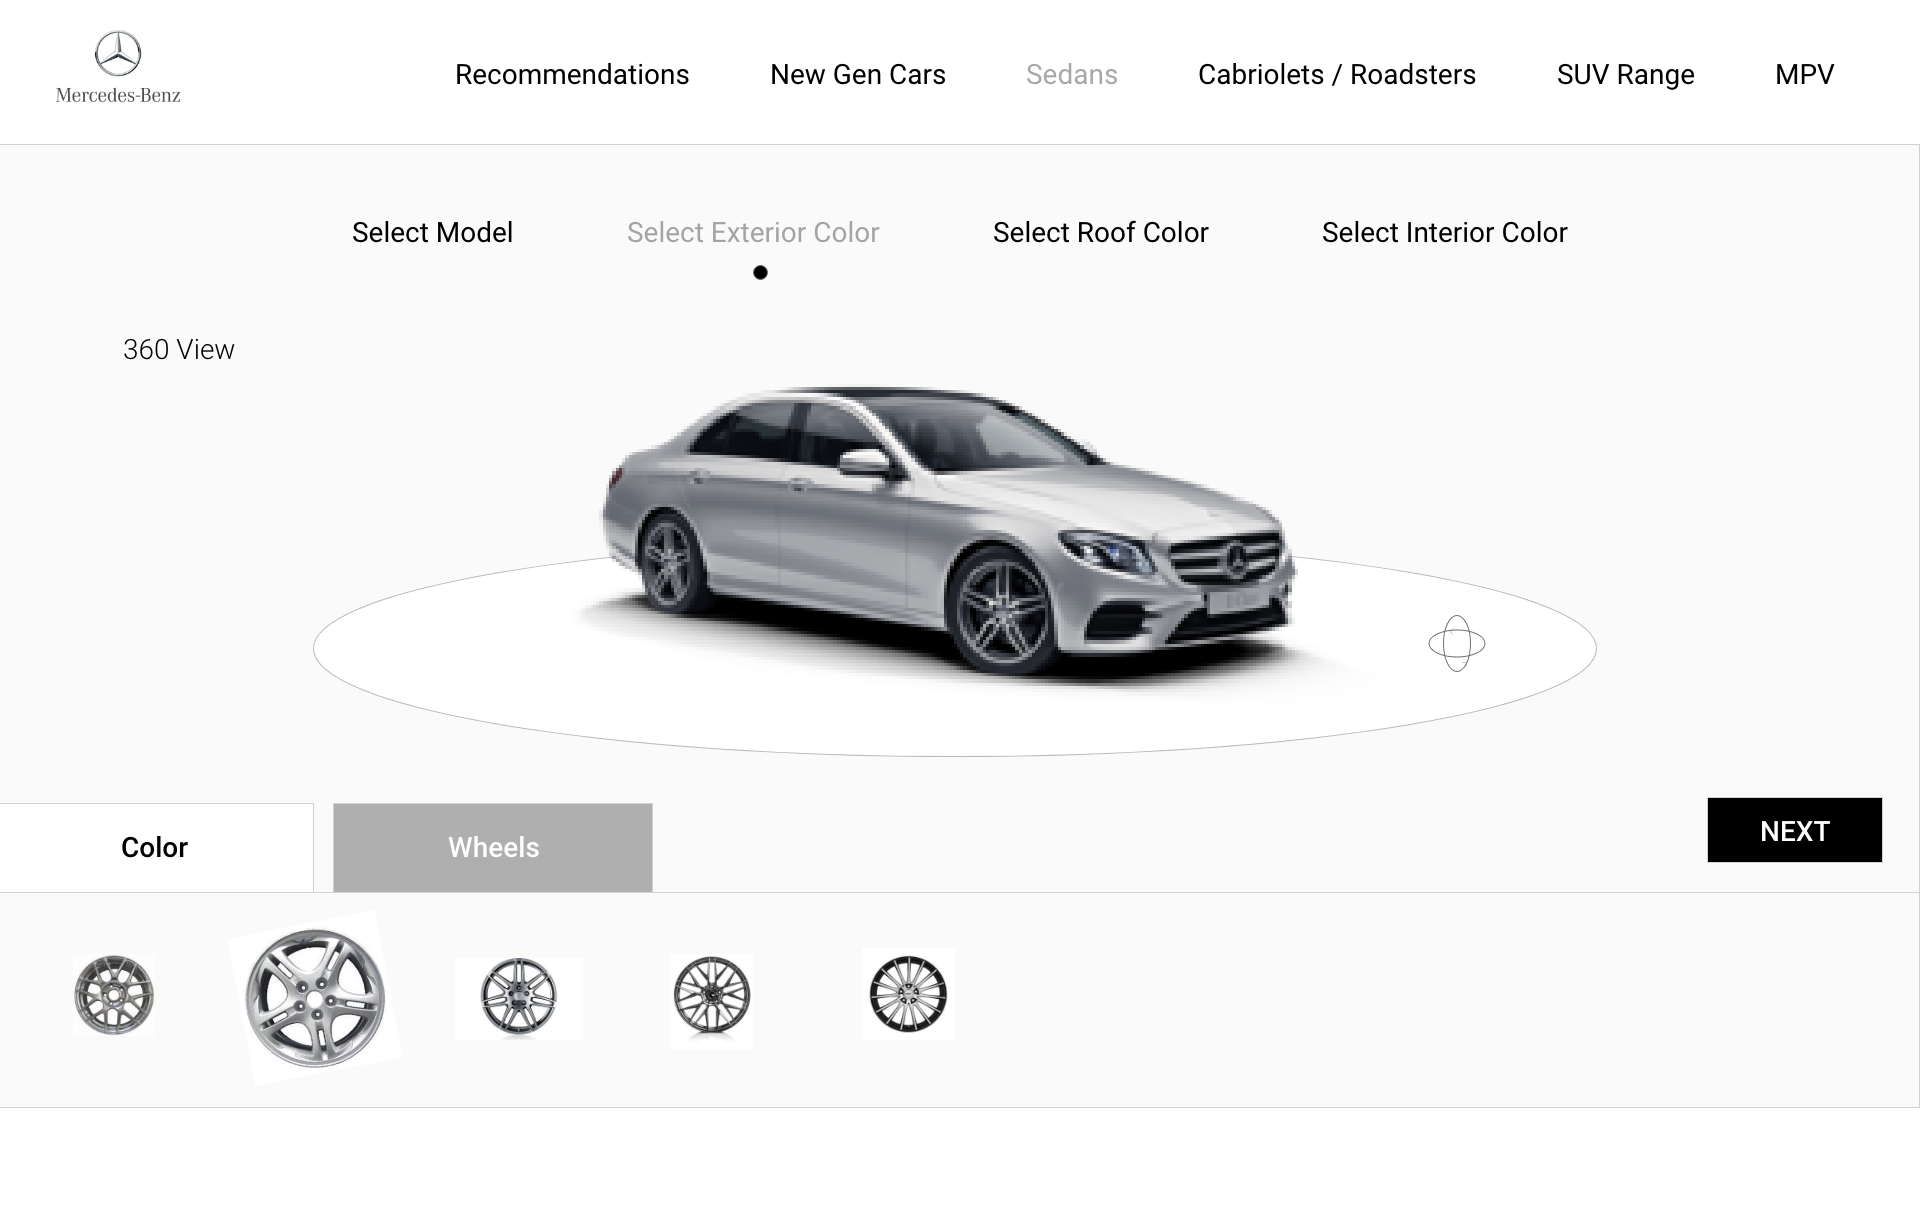Select the fifth black thin-spoke wheel

(908, 994)
